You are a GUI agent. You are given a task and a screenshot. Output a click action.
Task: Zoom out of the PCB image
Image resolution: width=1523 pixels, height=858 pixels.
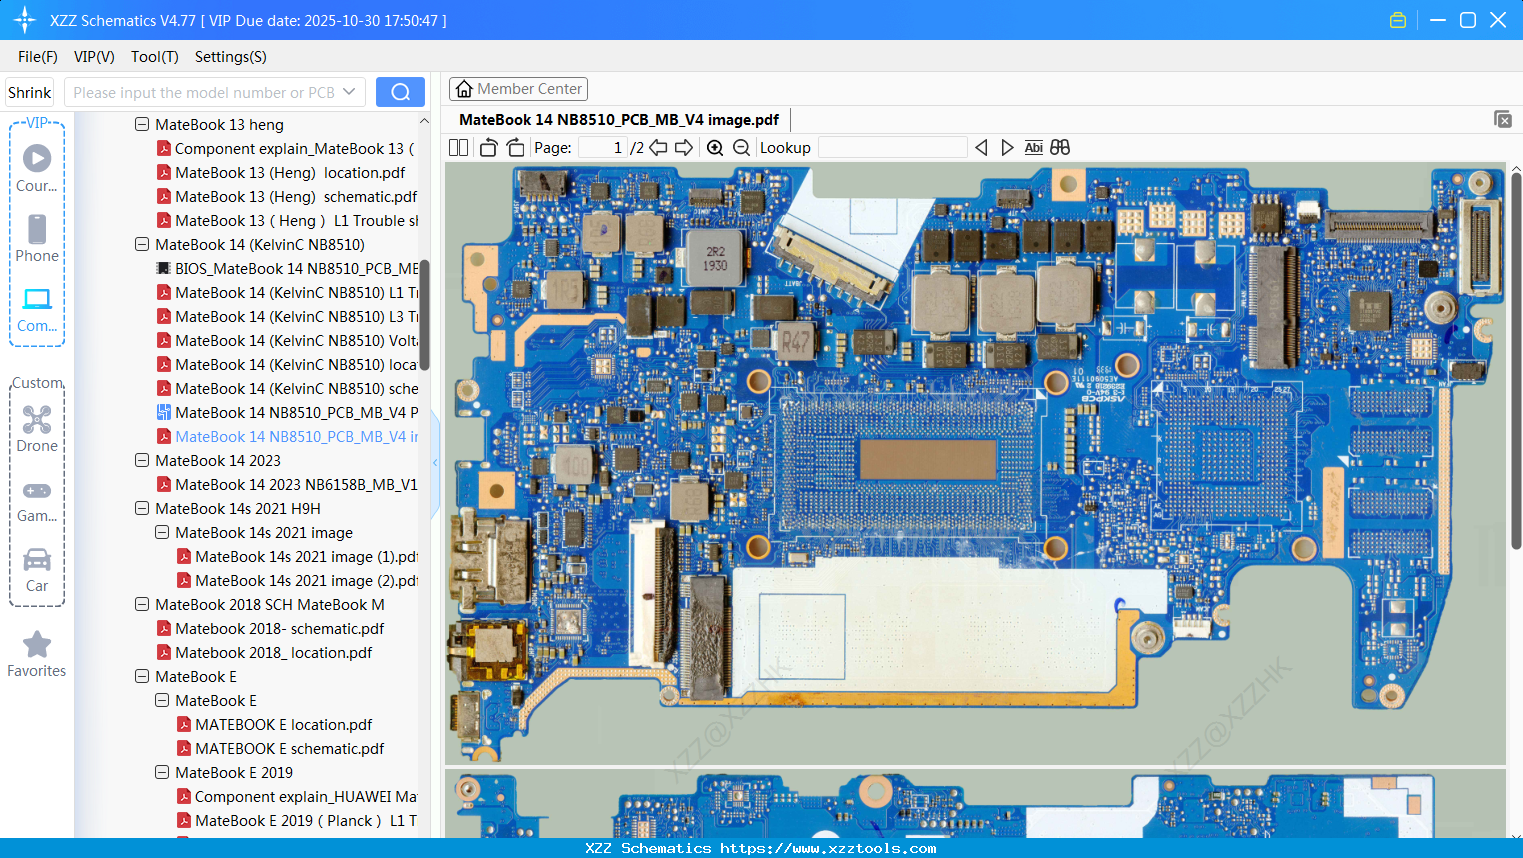(x=741, y=148)
